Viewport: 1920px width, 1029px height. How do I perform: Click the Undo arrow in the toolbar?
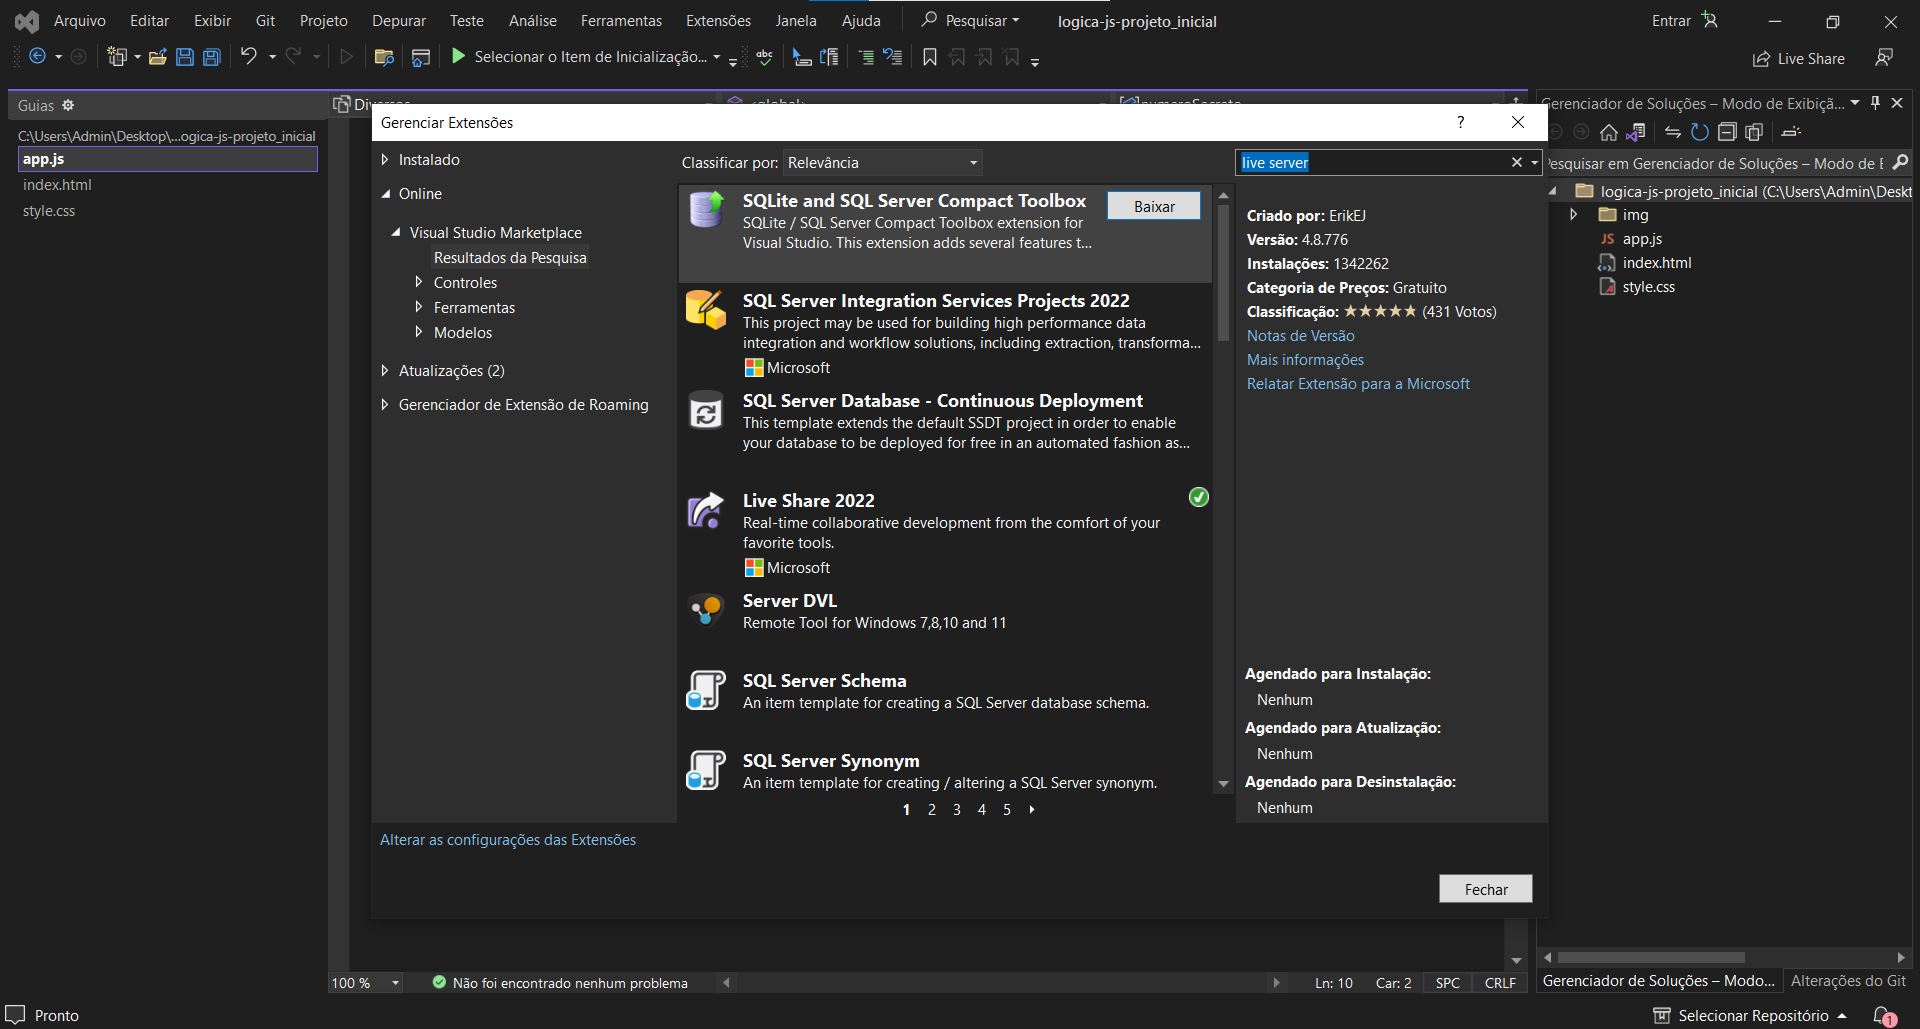[249, 57]
